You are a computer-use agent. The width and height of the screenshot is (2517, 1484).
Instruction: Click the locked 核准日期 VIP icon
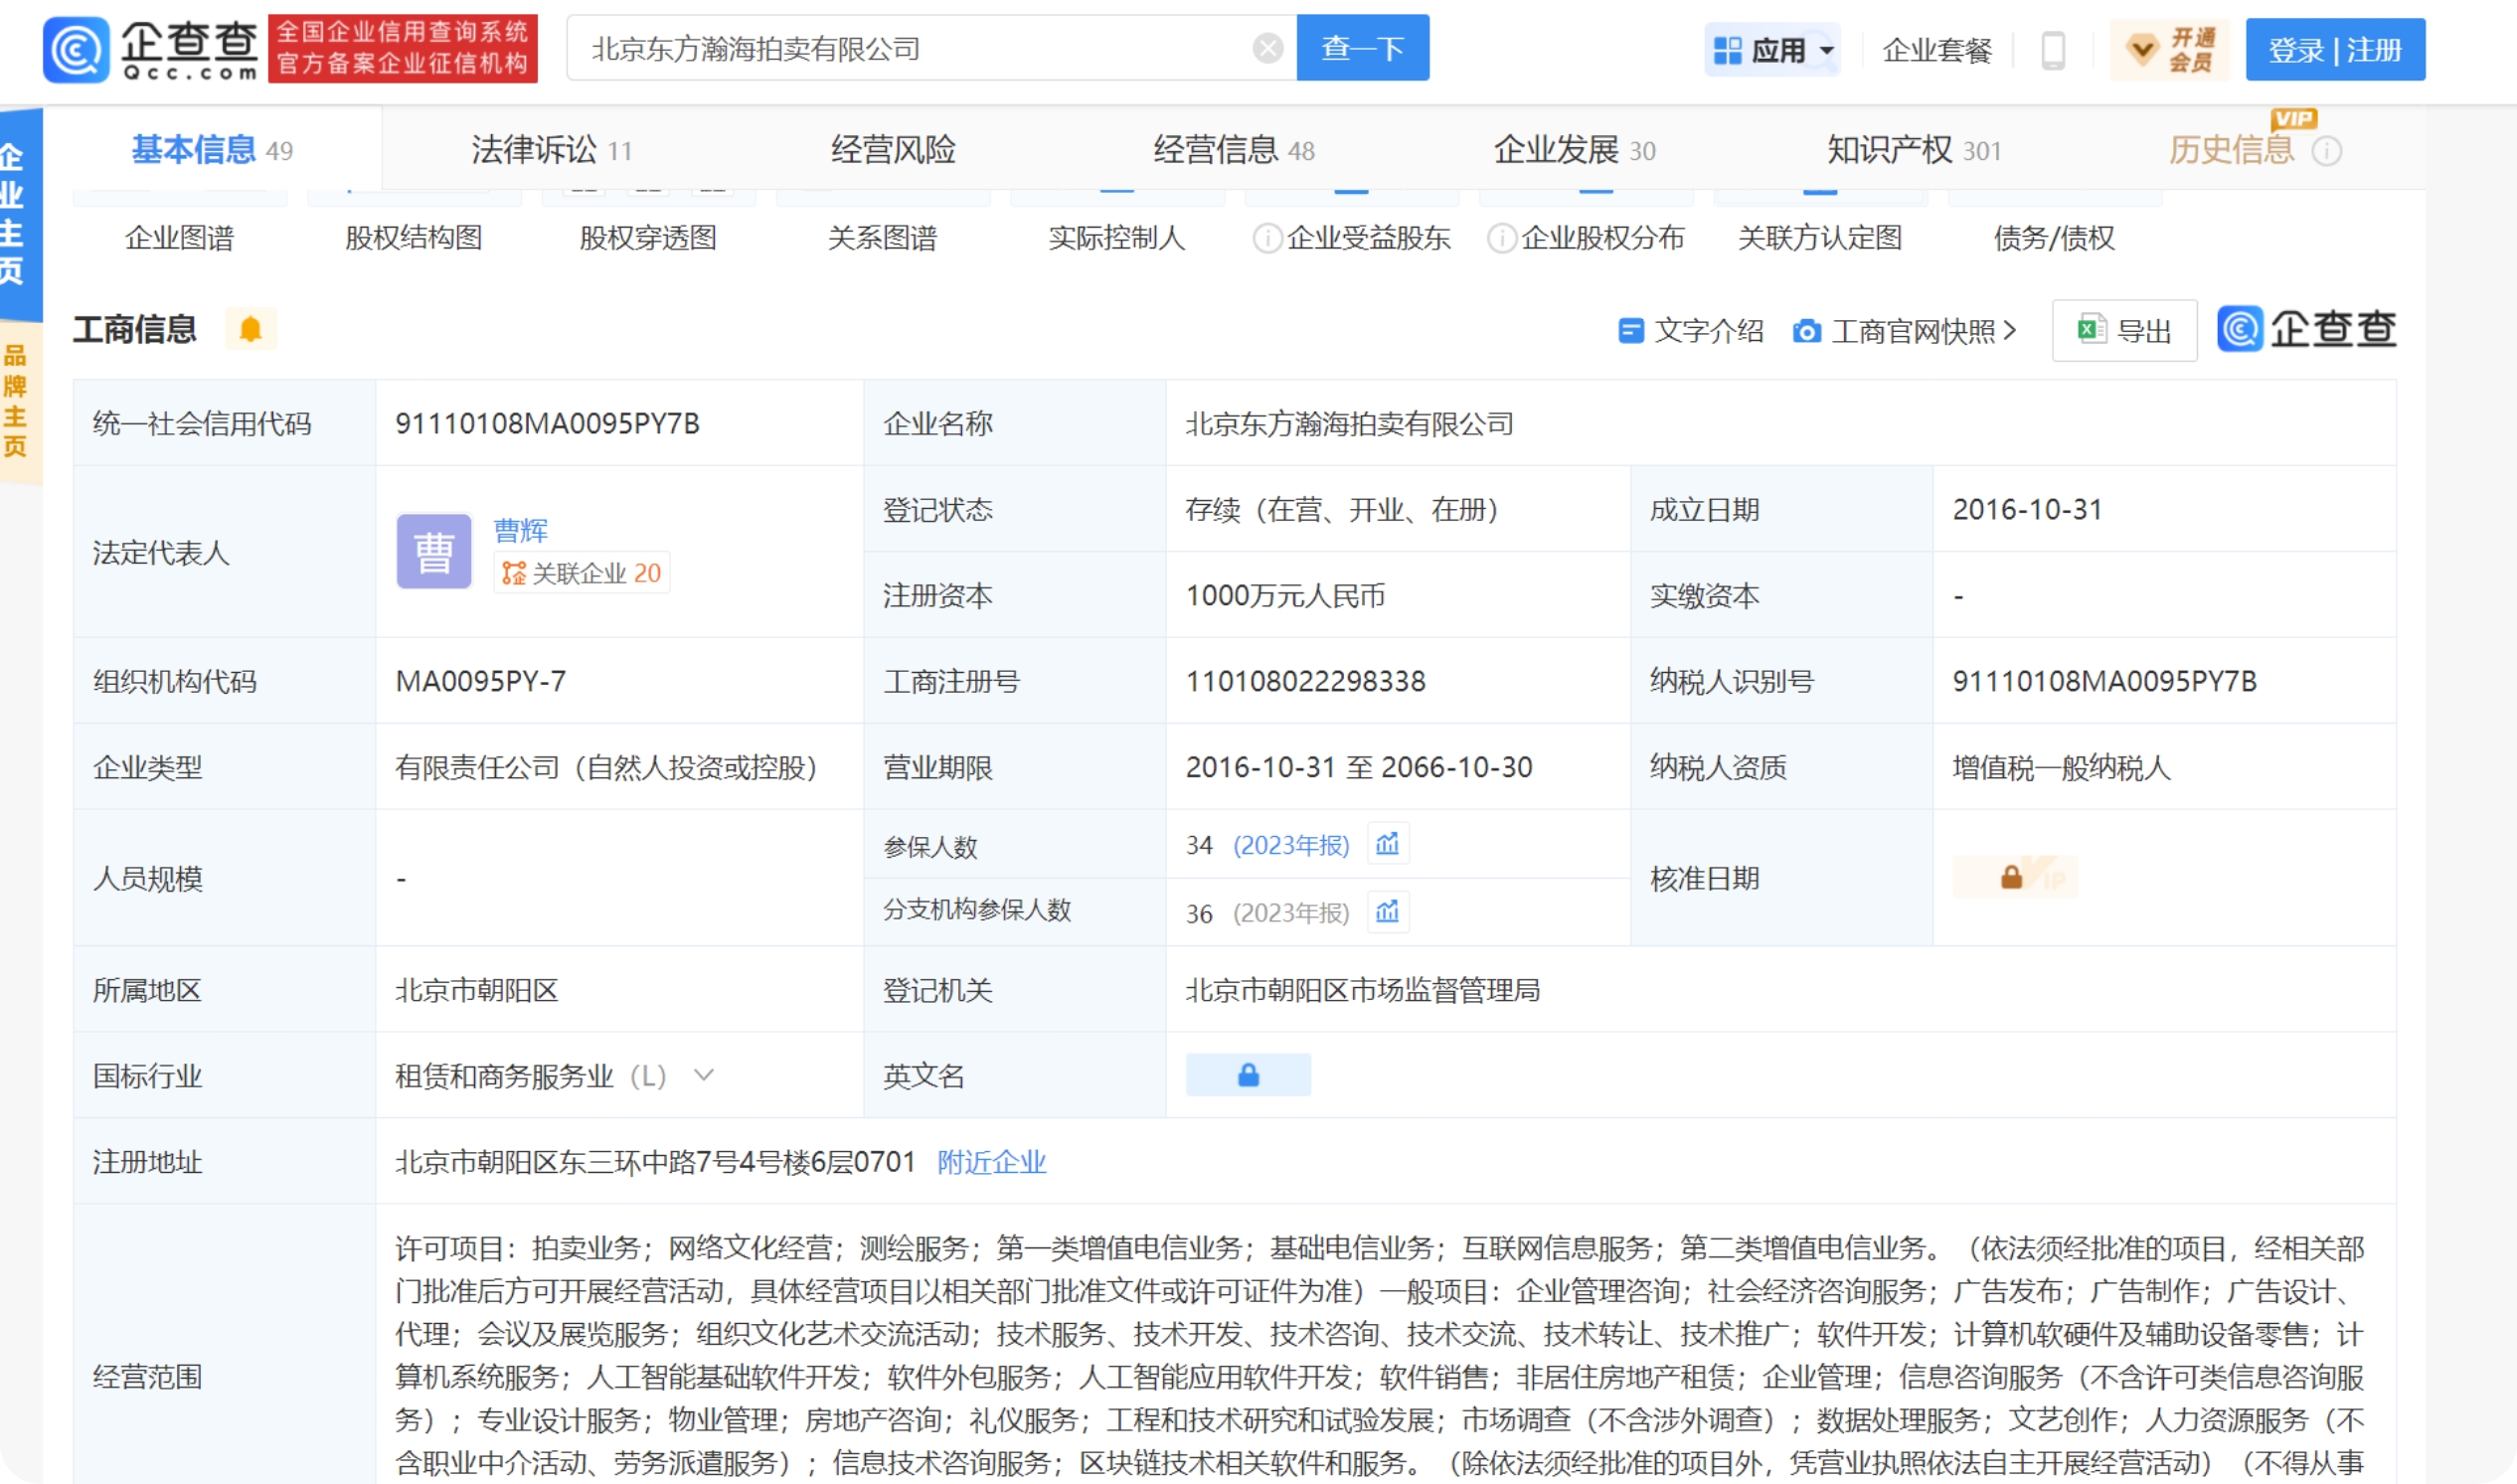point(2015,877)
